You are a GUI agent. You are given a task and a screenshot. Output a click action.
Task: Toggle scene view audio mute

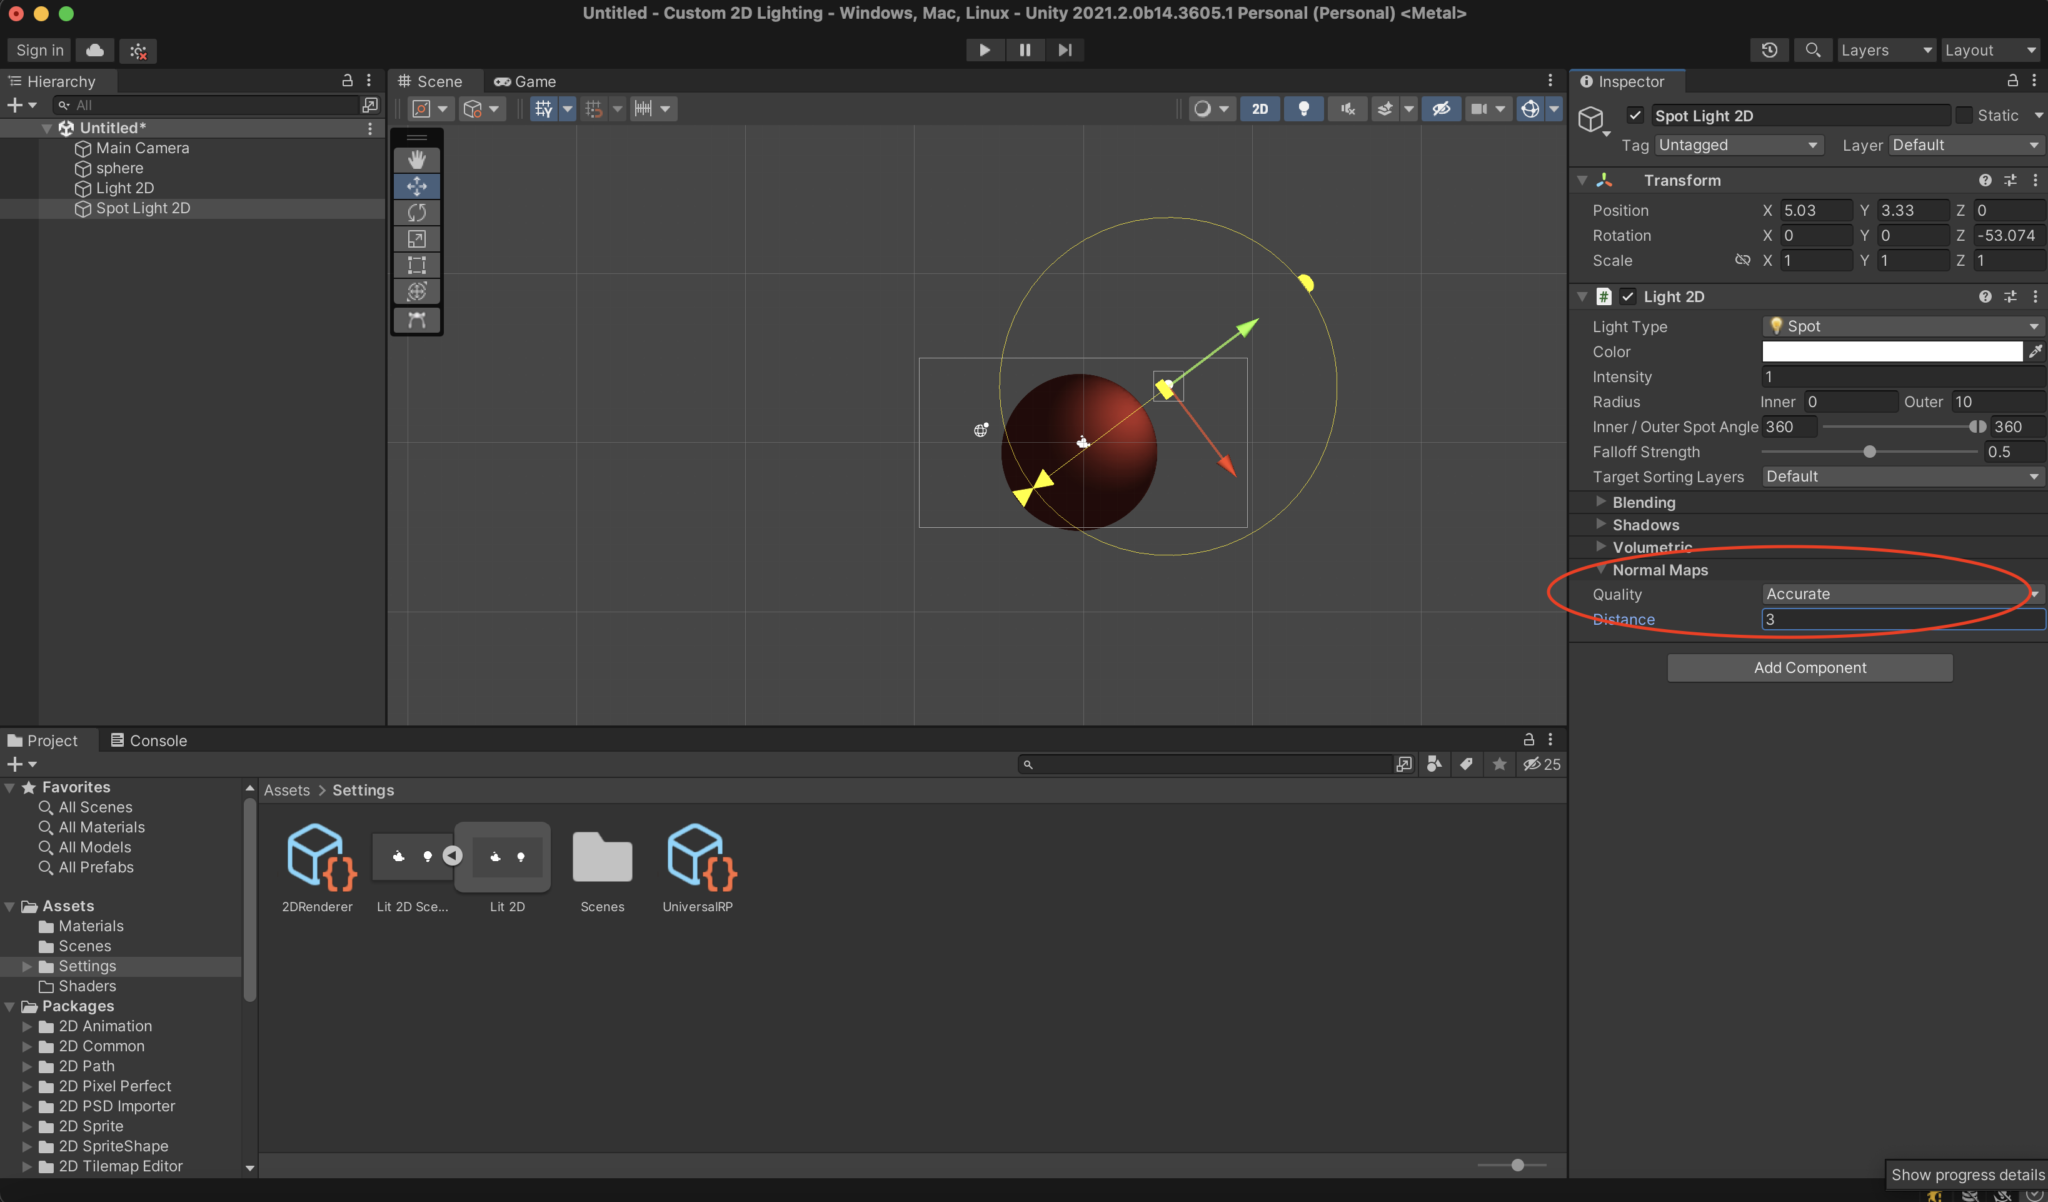(x=1346, y=108)
